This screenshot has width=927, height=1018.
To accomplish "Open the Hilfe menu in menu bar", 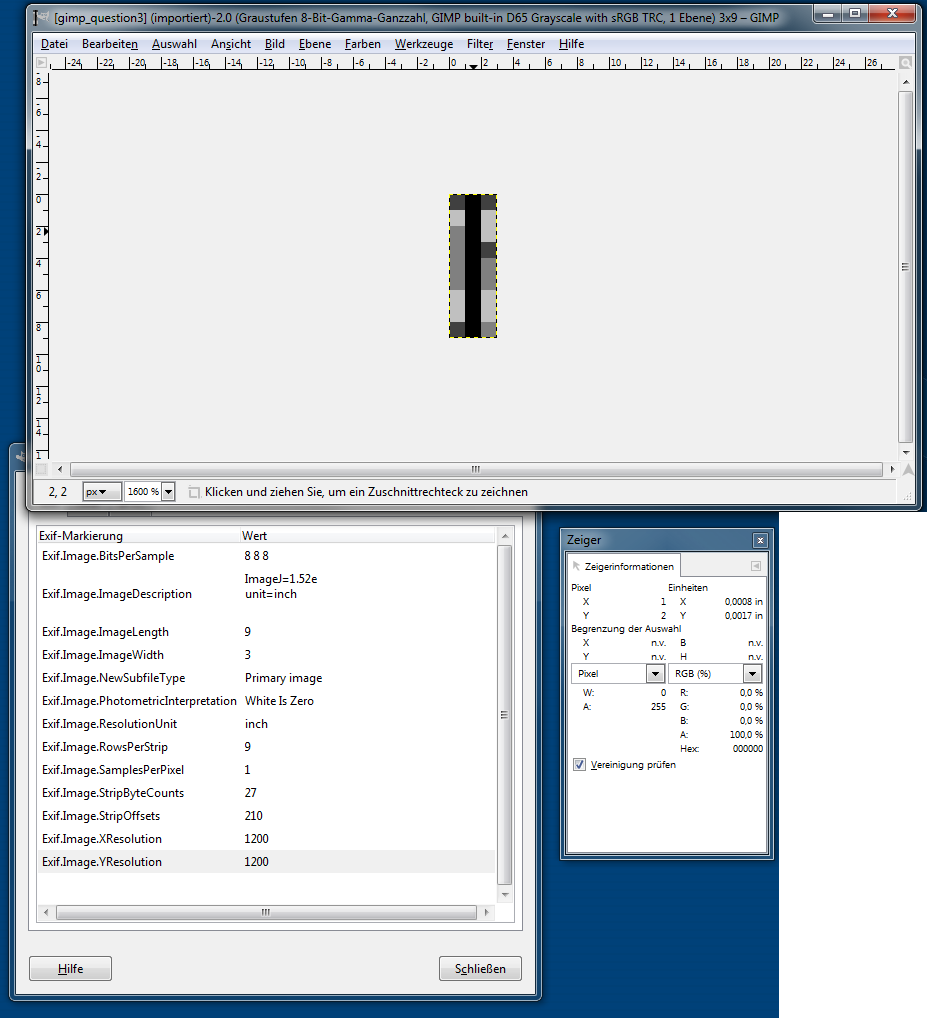I will 571,44.
